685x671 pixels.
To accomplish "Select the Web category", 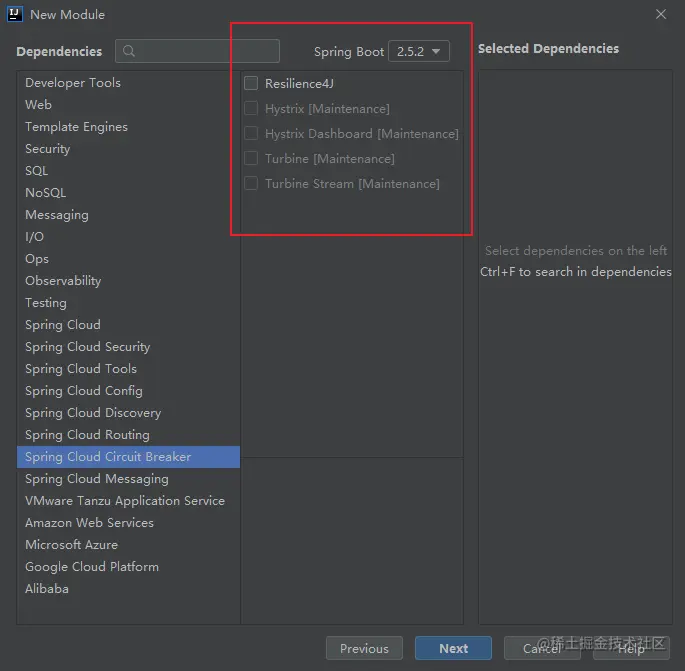I will (x=128, y=104).
